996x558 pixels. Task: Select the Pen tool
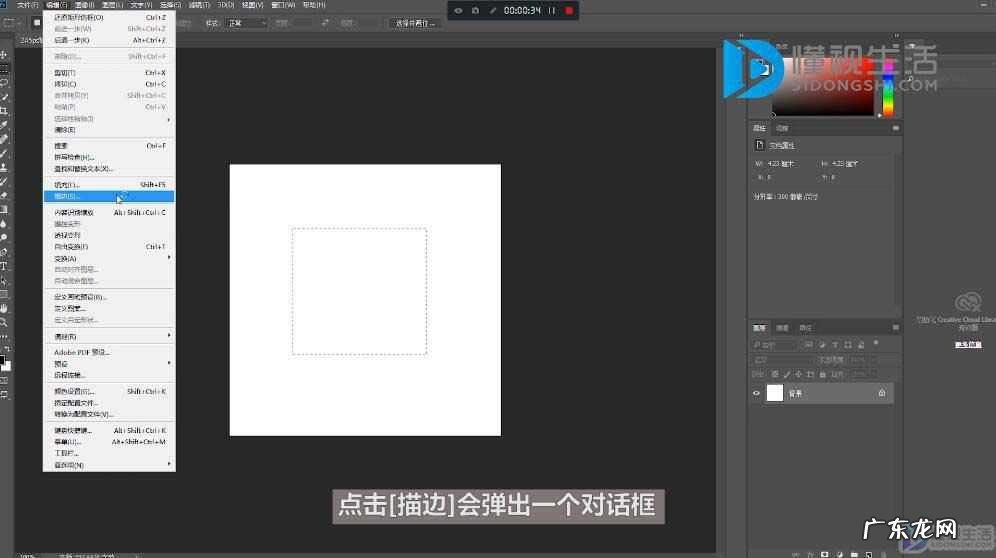(4, 252)
